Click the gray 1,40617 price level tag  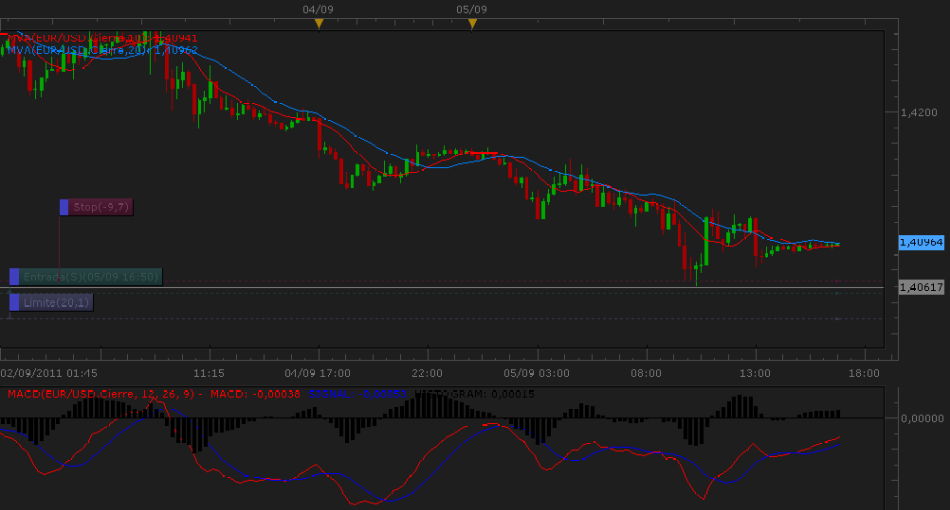(x=921, y=287)
